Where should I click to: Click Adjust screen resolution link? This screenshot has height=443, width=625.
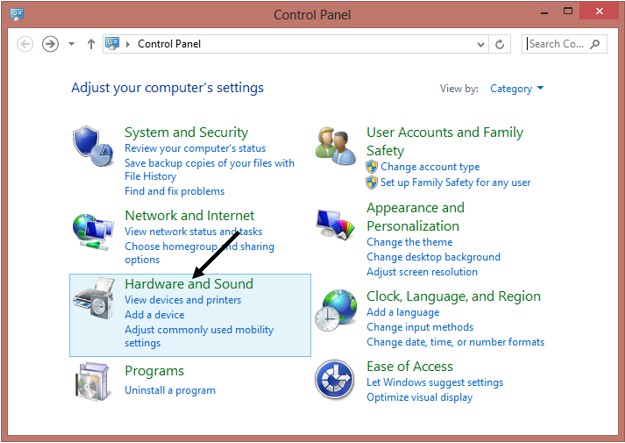pos(421,272)
